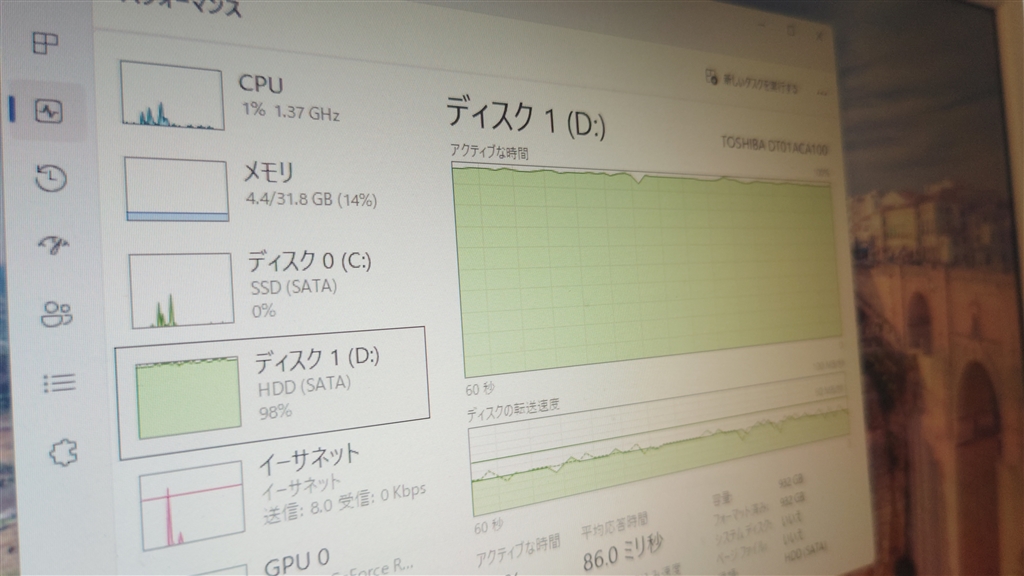
Task: Click the Run new task button
Action: (752, 81)
